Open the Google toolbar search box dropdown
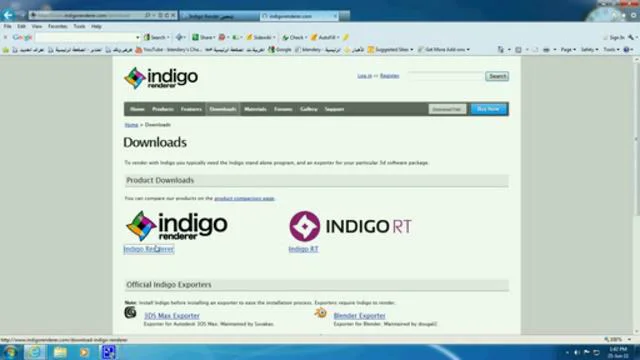The image size is (640, 360). (x=137, y=37)
